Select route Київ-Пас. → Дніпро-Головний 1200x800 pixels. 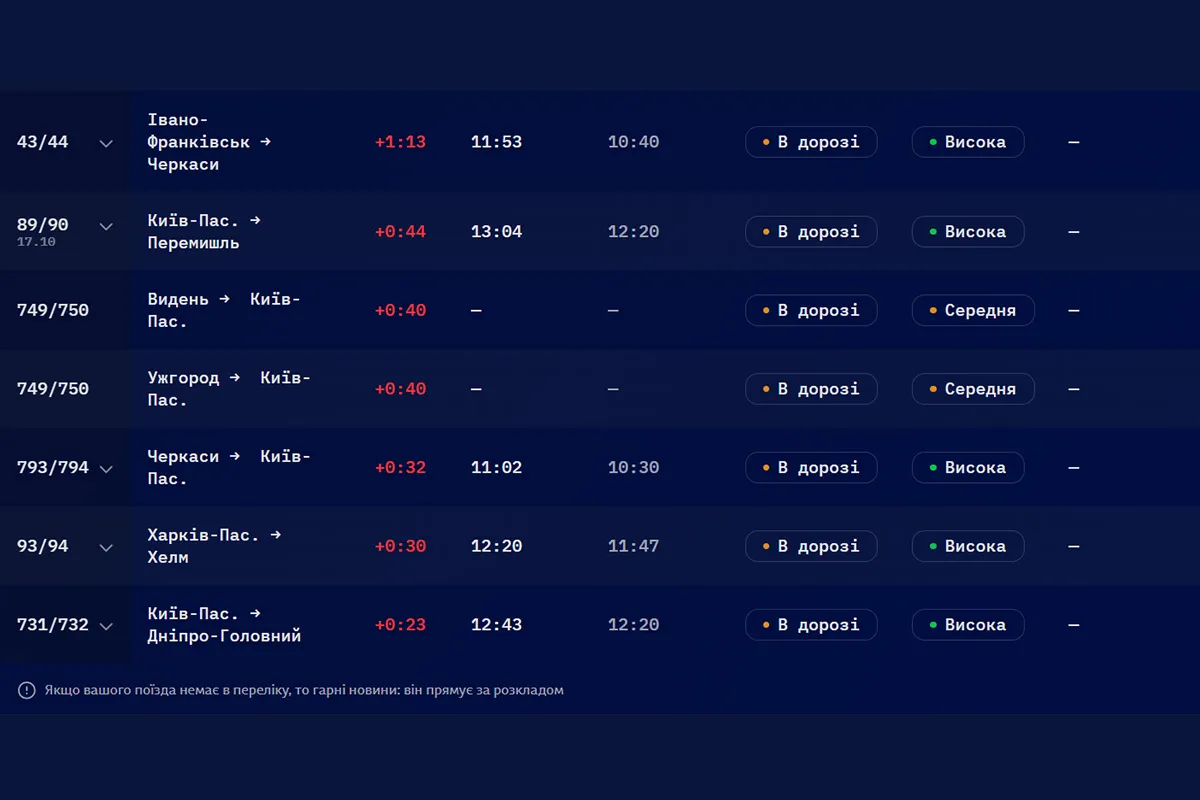coord(224,625)
